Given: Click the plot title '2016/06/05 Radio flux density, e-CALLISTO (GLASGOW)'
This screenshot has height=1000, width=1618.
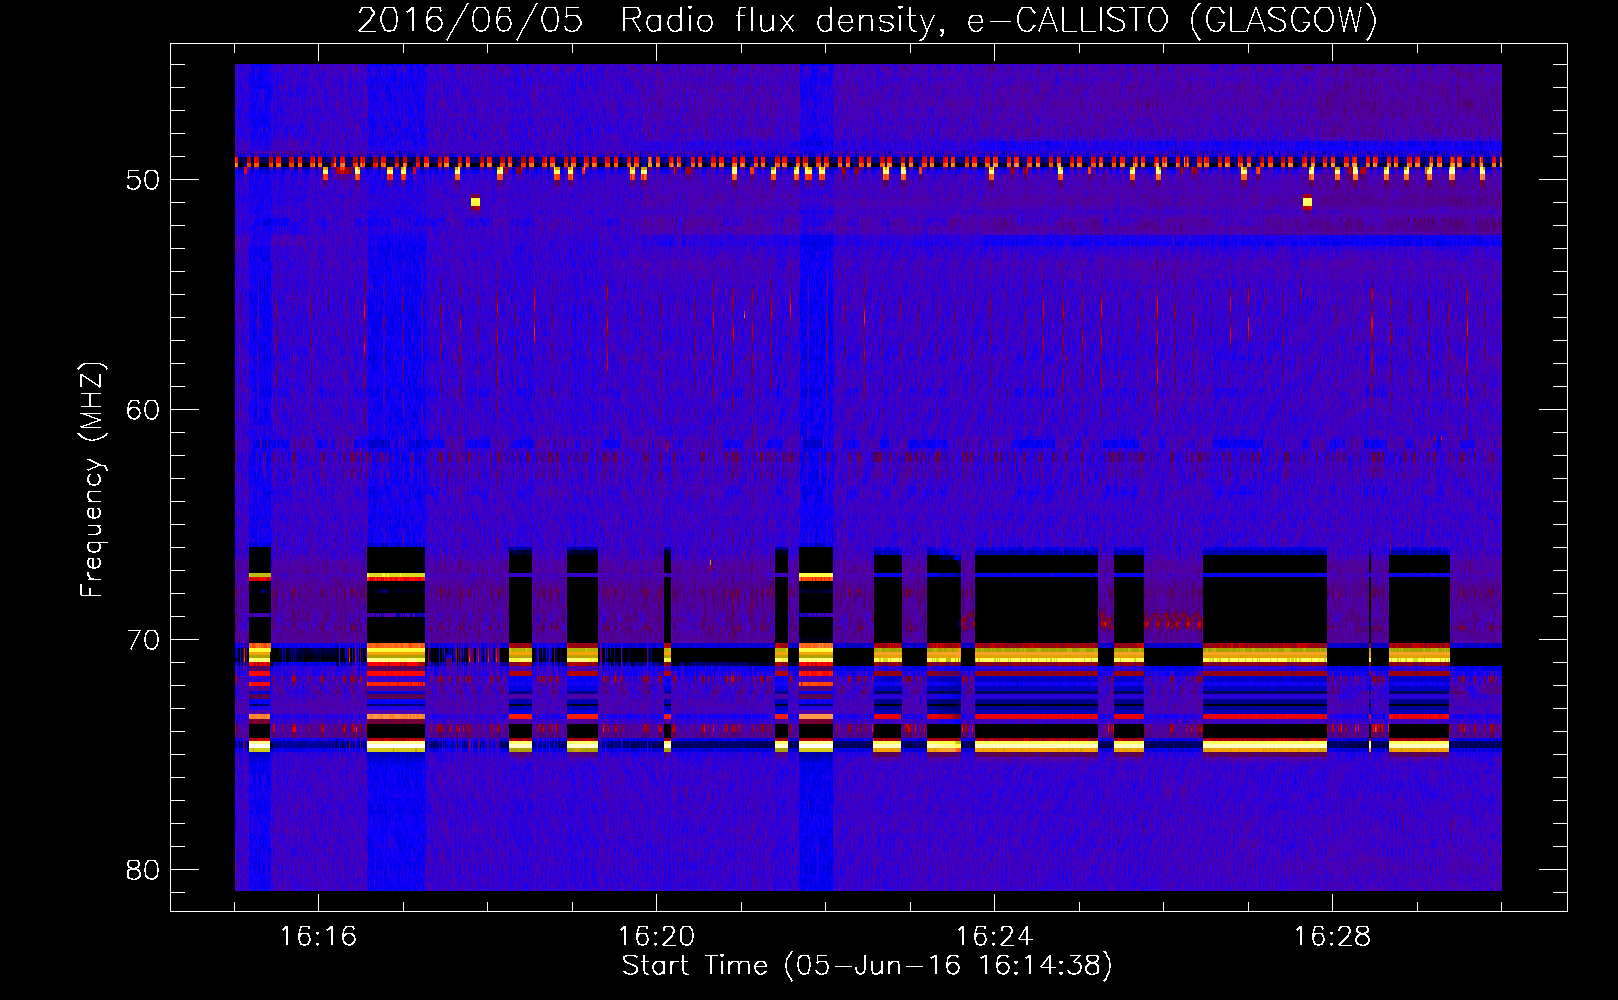Looking at the screenshot, I should [868, 21].
